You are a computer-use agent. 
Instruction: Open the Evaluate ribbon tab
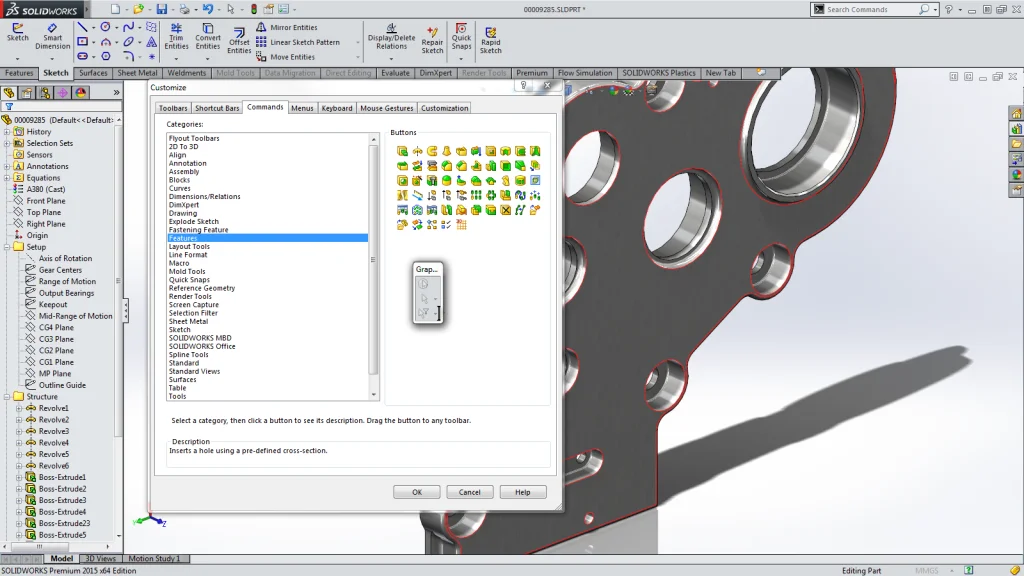coord(395,72)
